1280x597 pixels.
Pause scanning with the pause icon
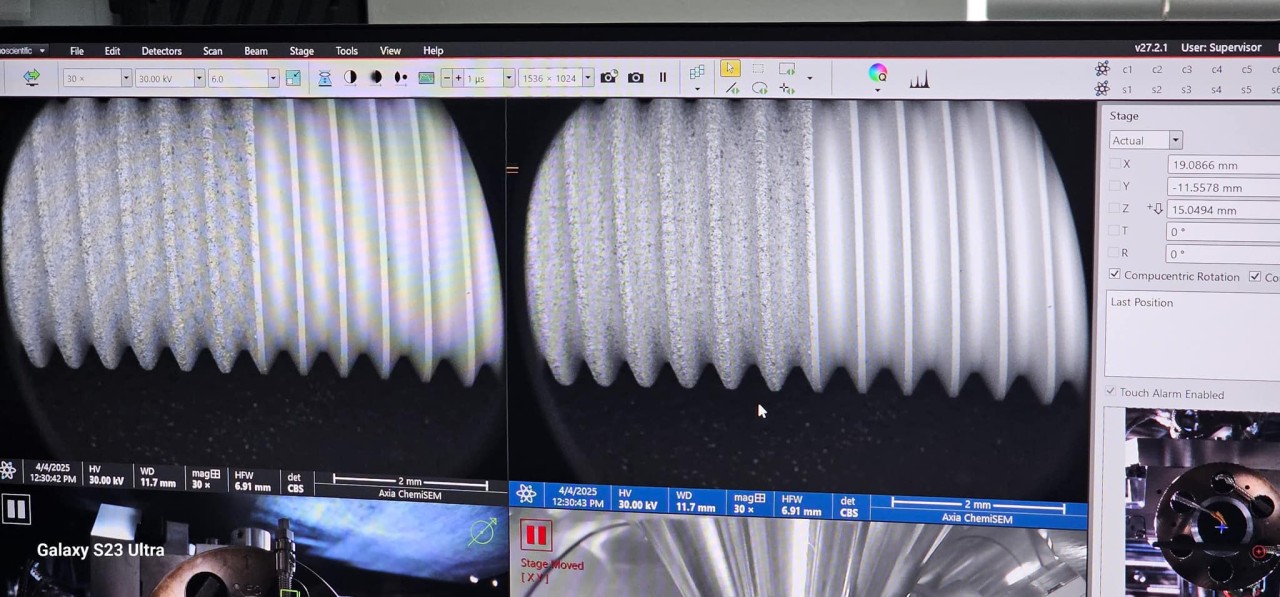tap(662, 78)
